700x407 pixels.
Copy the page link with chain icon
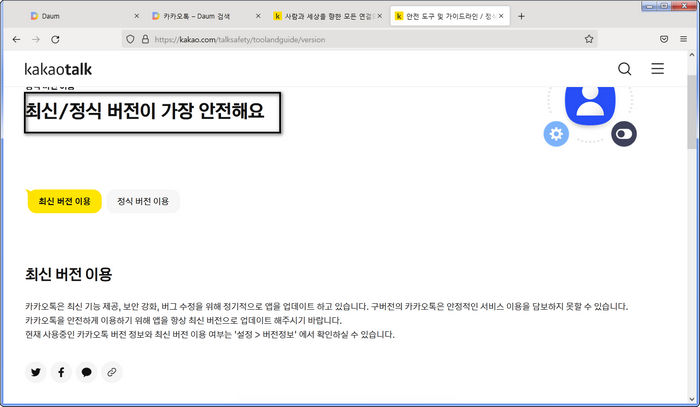point(112,372)
